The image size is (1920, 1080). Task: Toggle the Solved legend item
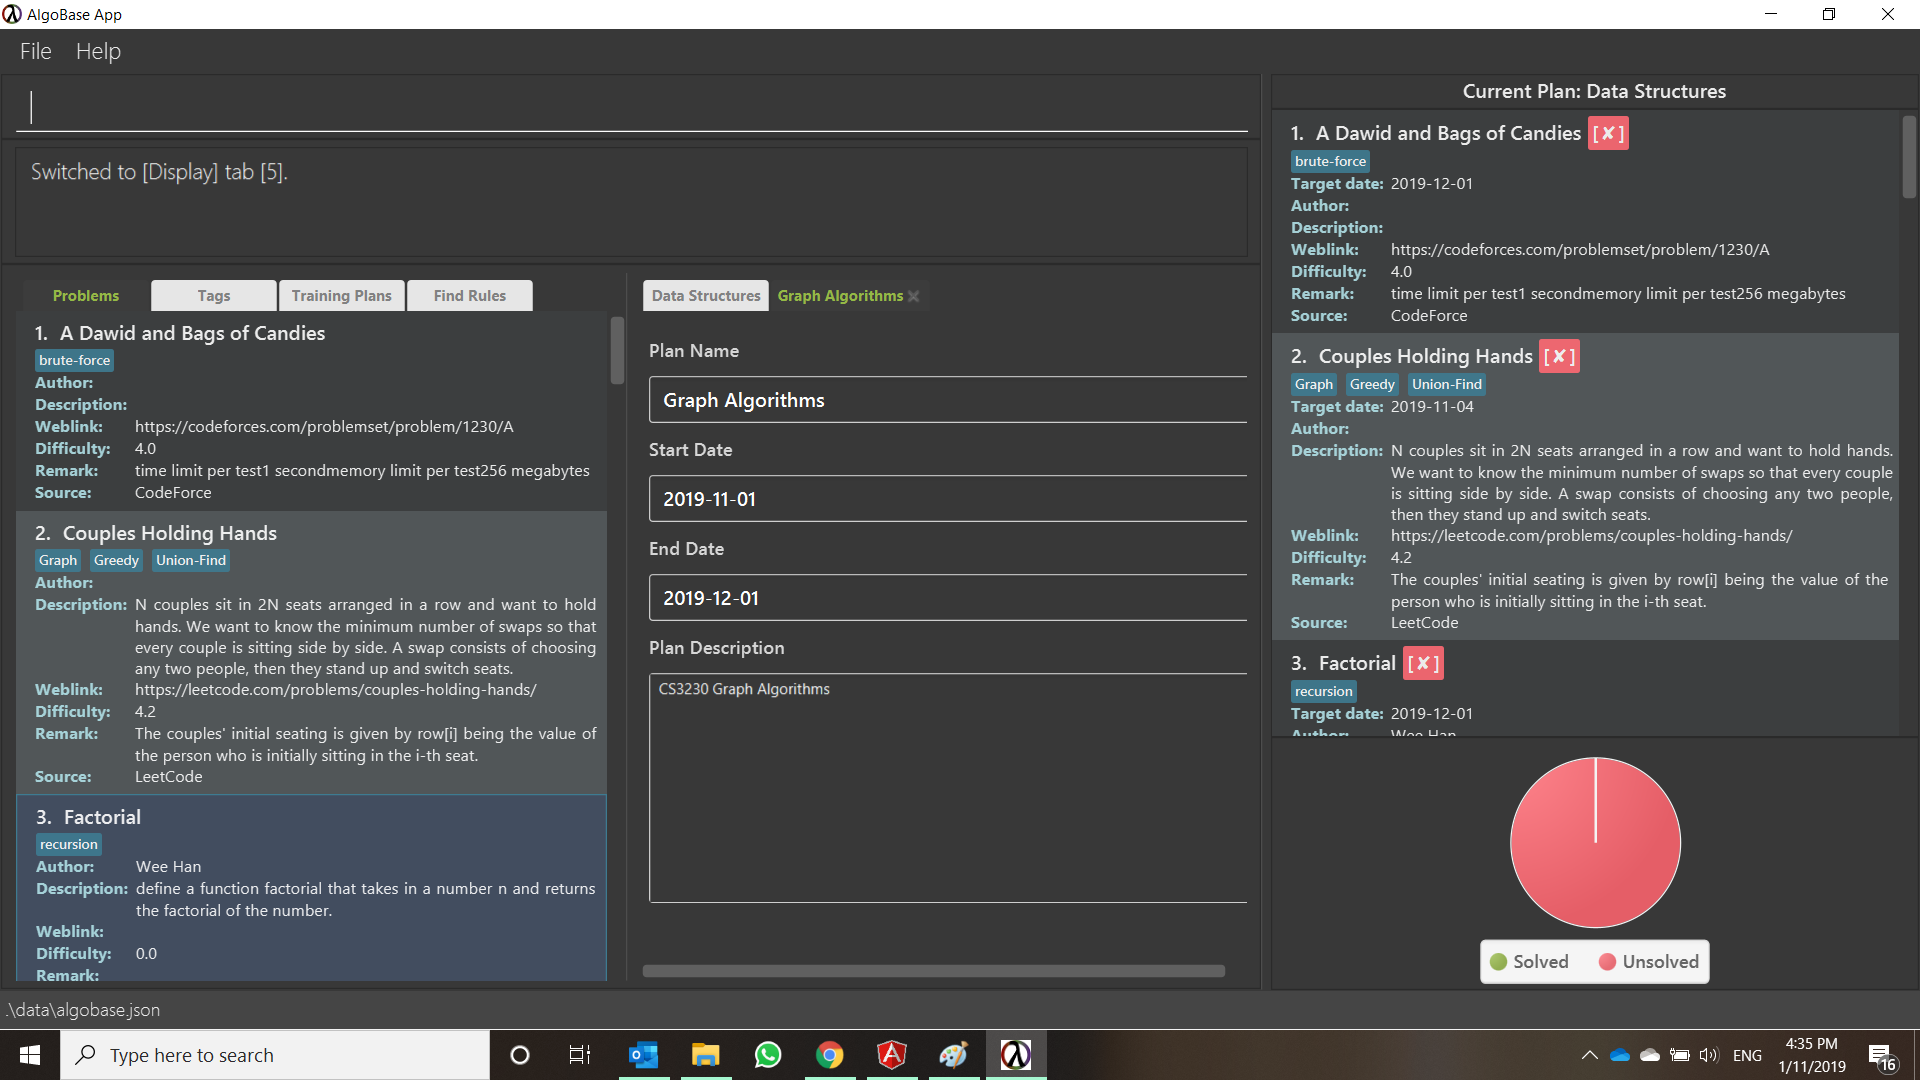click(1529, 962)
